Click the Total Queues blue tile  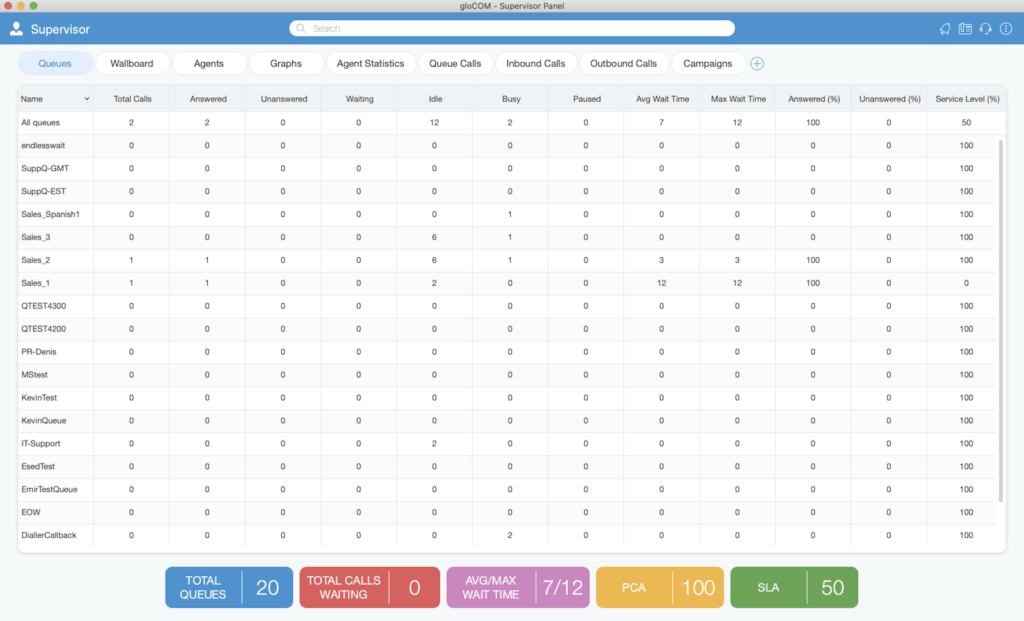pyautogui.click(x=229, y=587)
